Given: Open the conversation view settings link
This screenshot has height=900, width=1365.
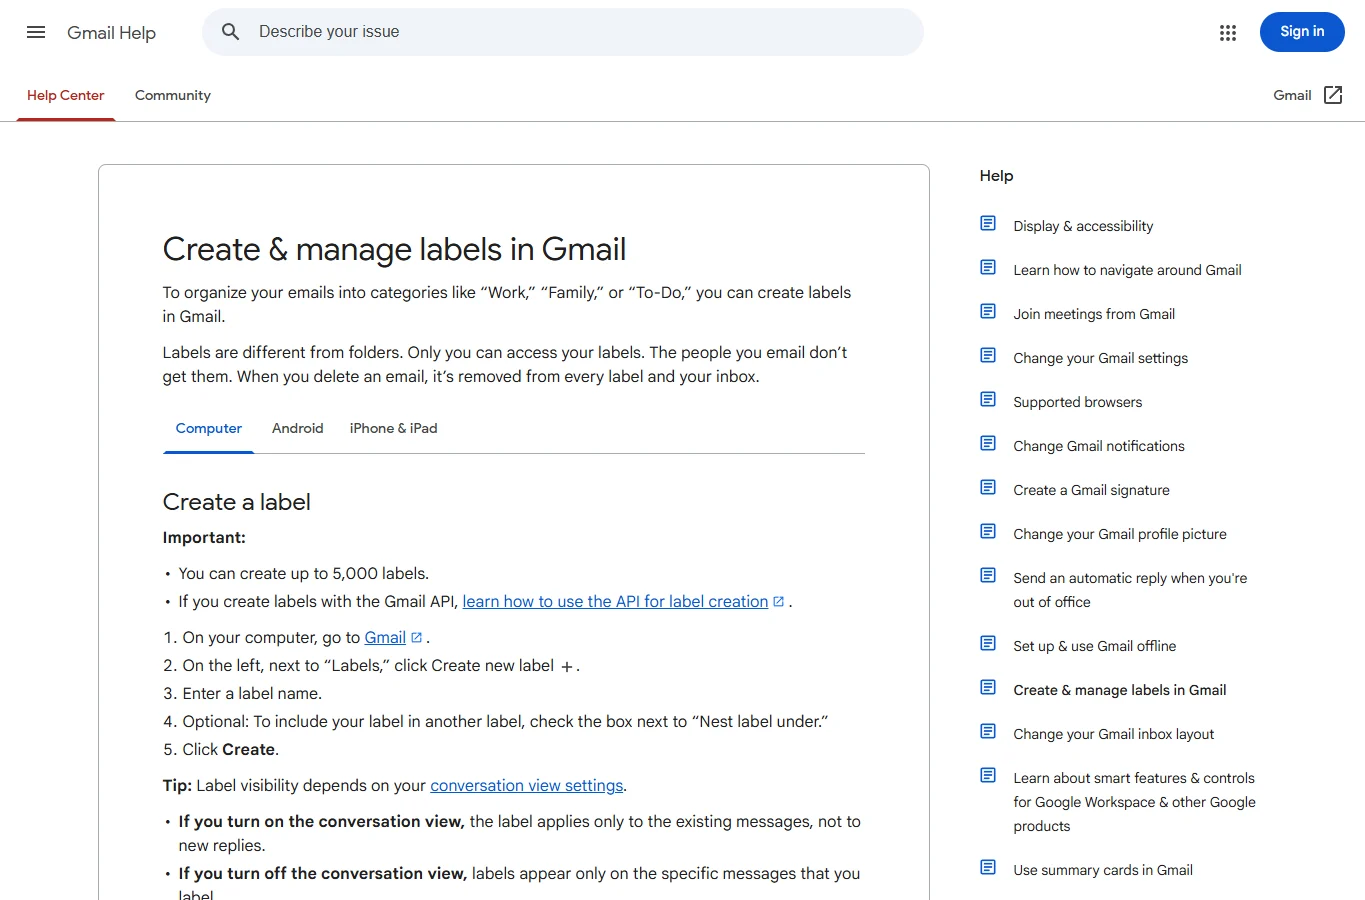Looking at the screenshot, I should coord(527,786).
